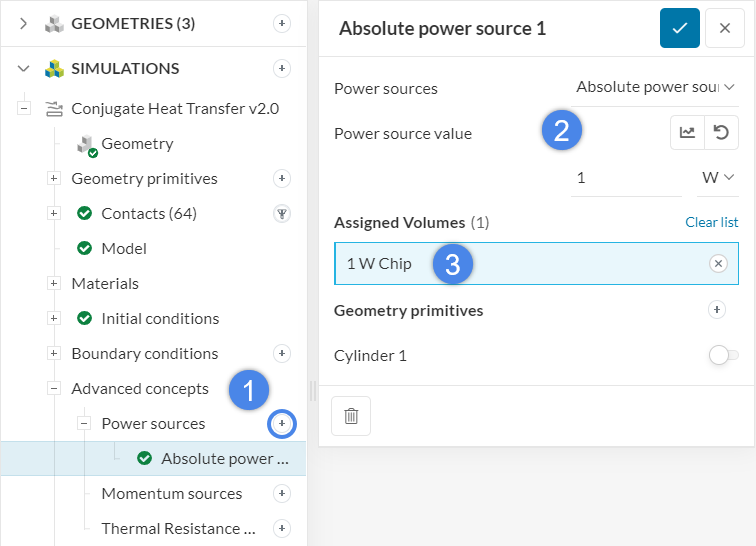Select Contacts (64) in the tree

(149, 213)
